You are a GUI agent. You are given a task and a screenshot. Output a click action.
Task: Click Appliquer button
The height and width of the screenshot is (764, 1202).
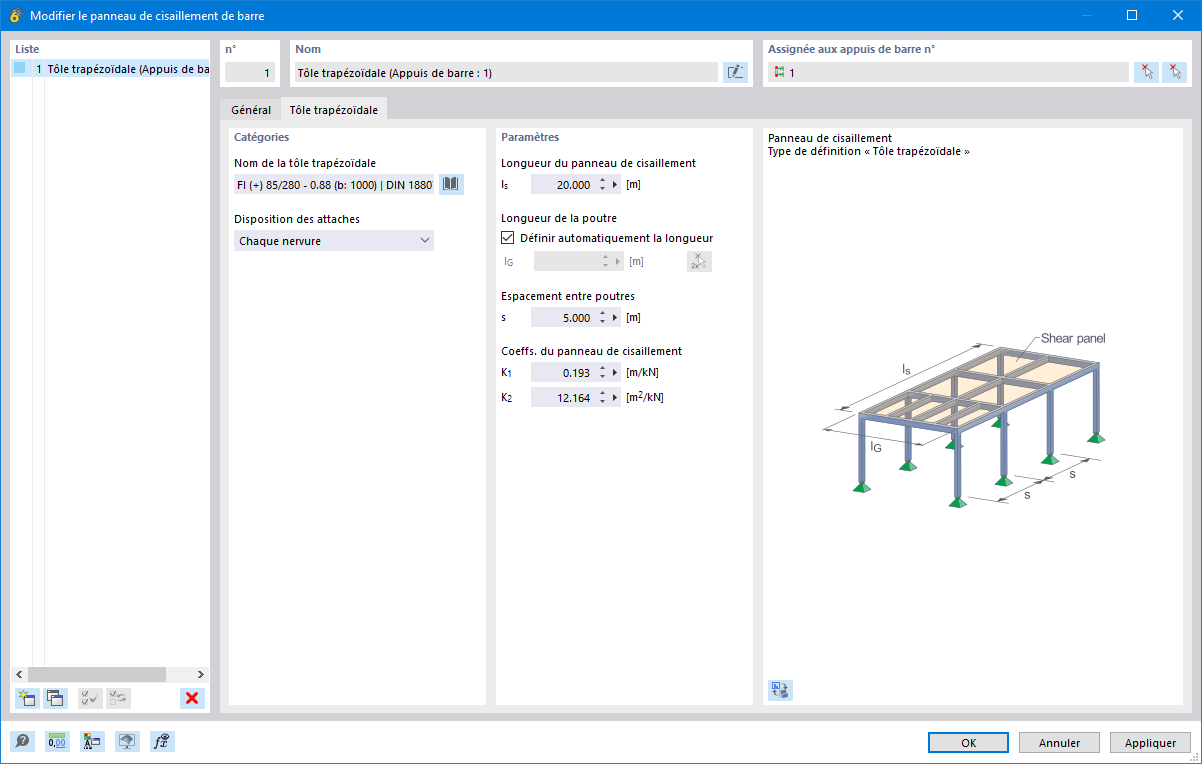coord(1150,743)
